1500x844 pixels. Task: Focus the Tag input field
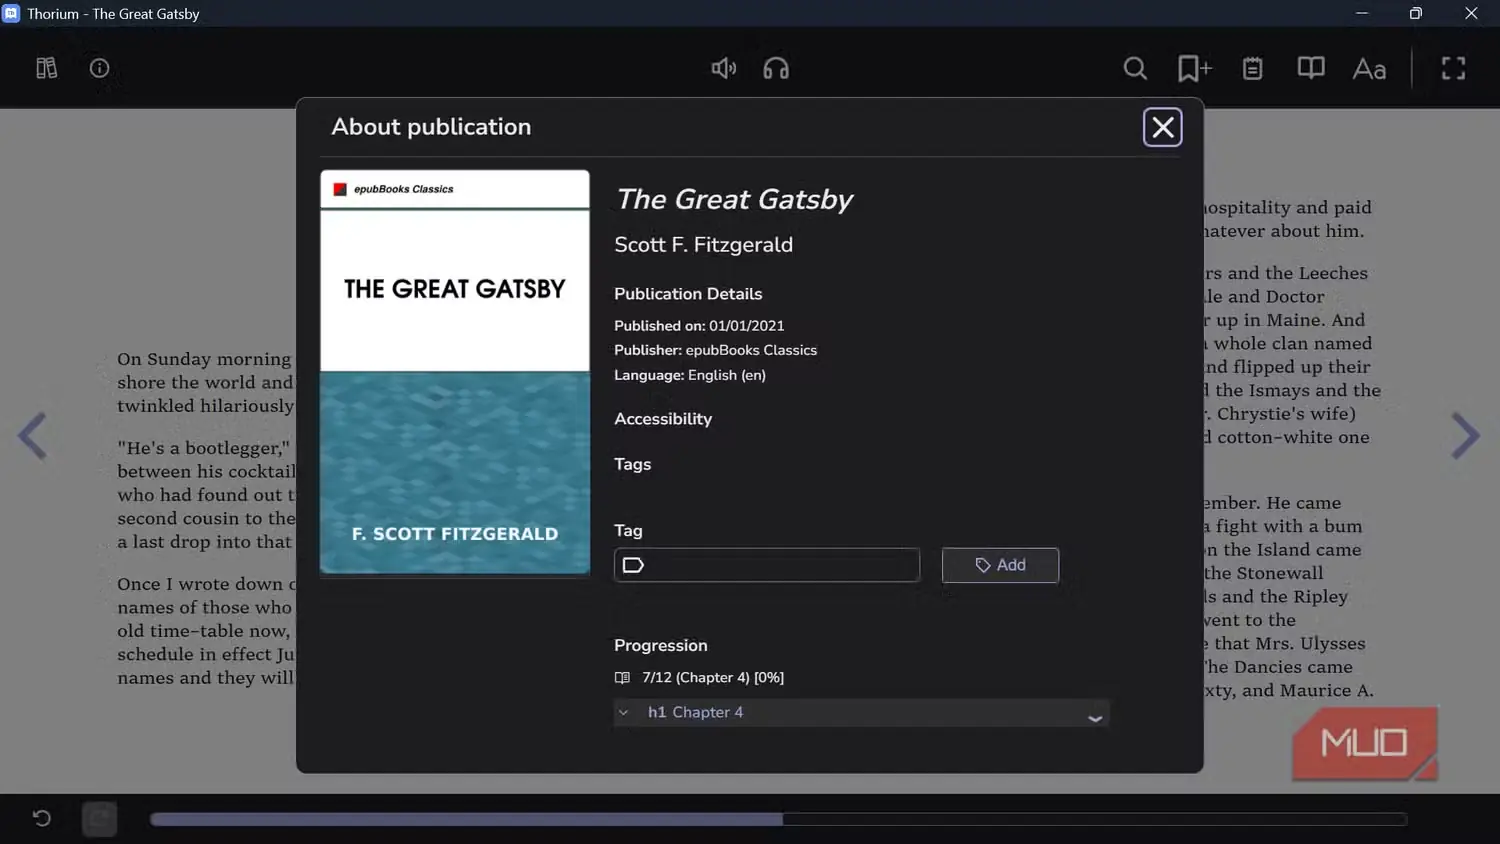767,565
